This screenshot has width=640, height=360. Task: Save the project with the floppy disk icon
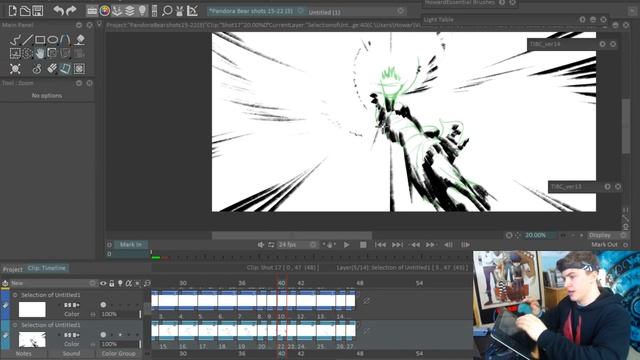click(x=38, y=11)
